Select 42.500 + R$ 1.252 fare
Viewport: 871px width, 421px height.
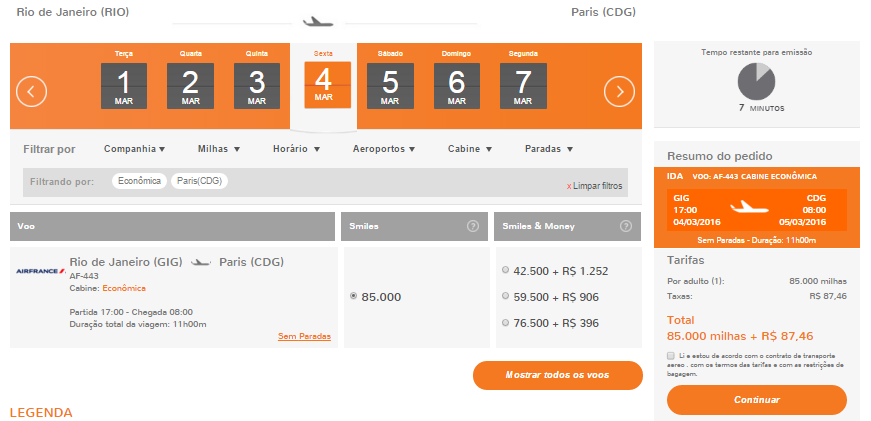(504, 270)
